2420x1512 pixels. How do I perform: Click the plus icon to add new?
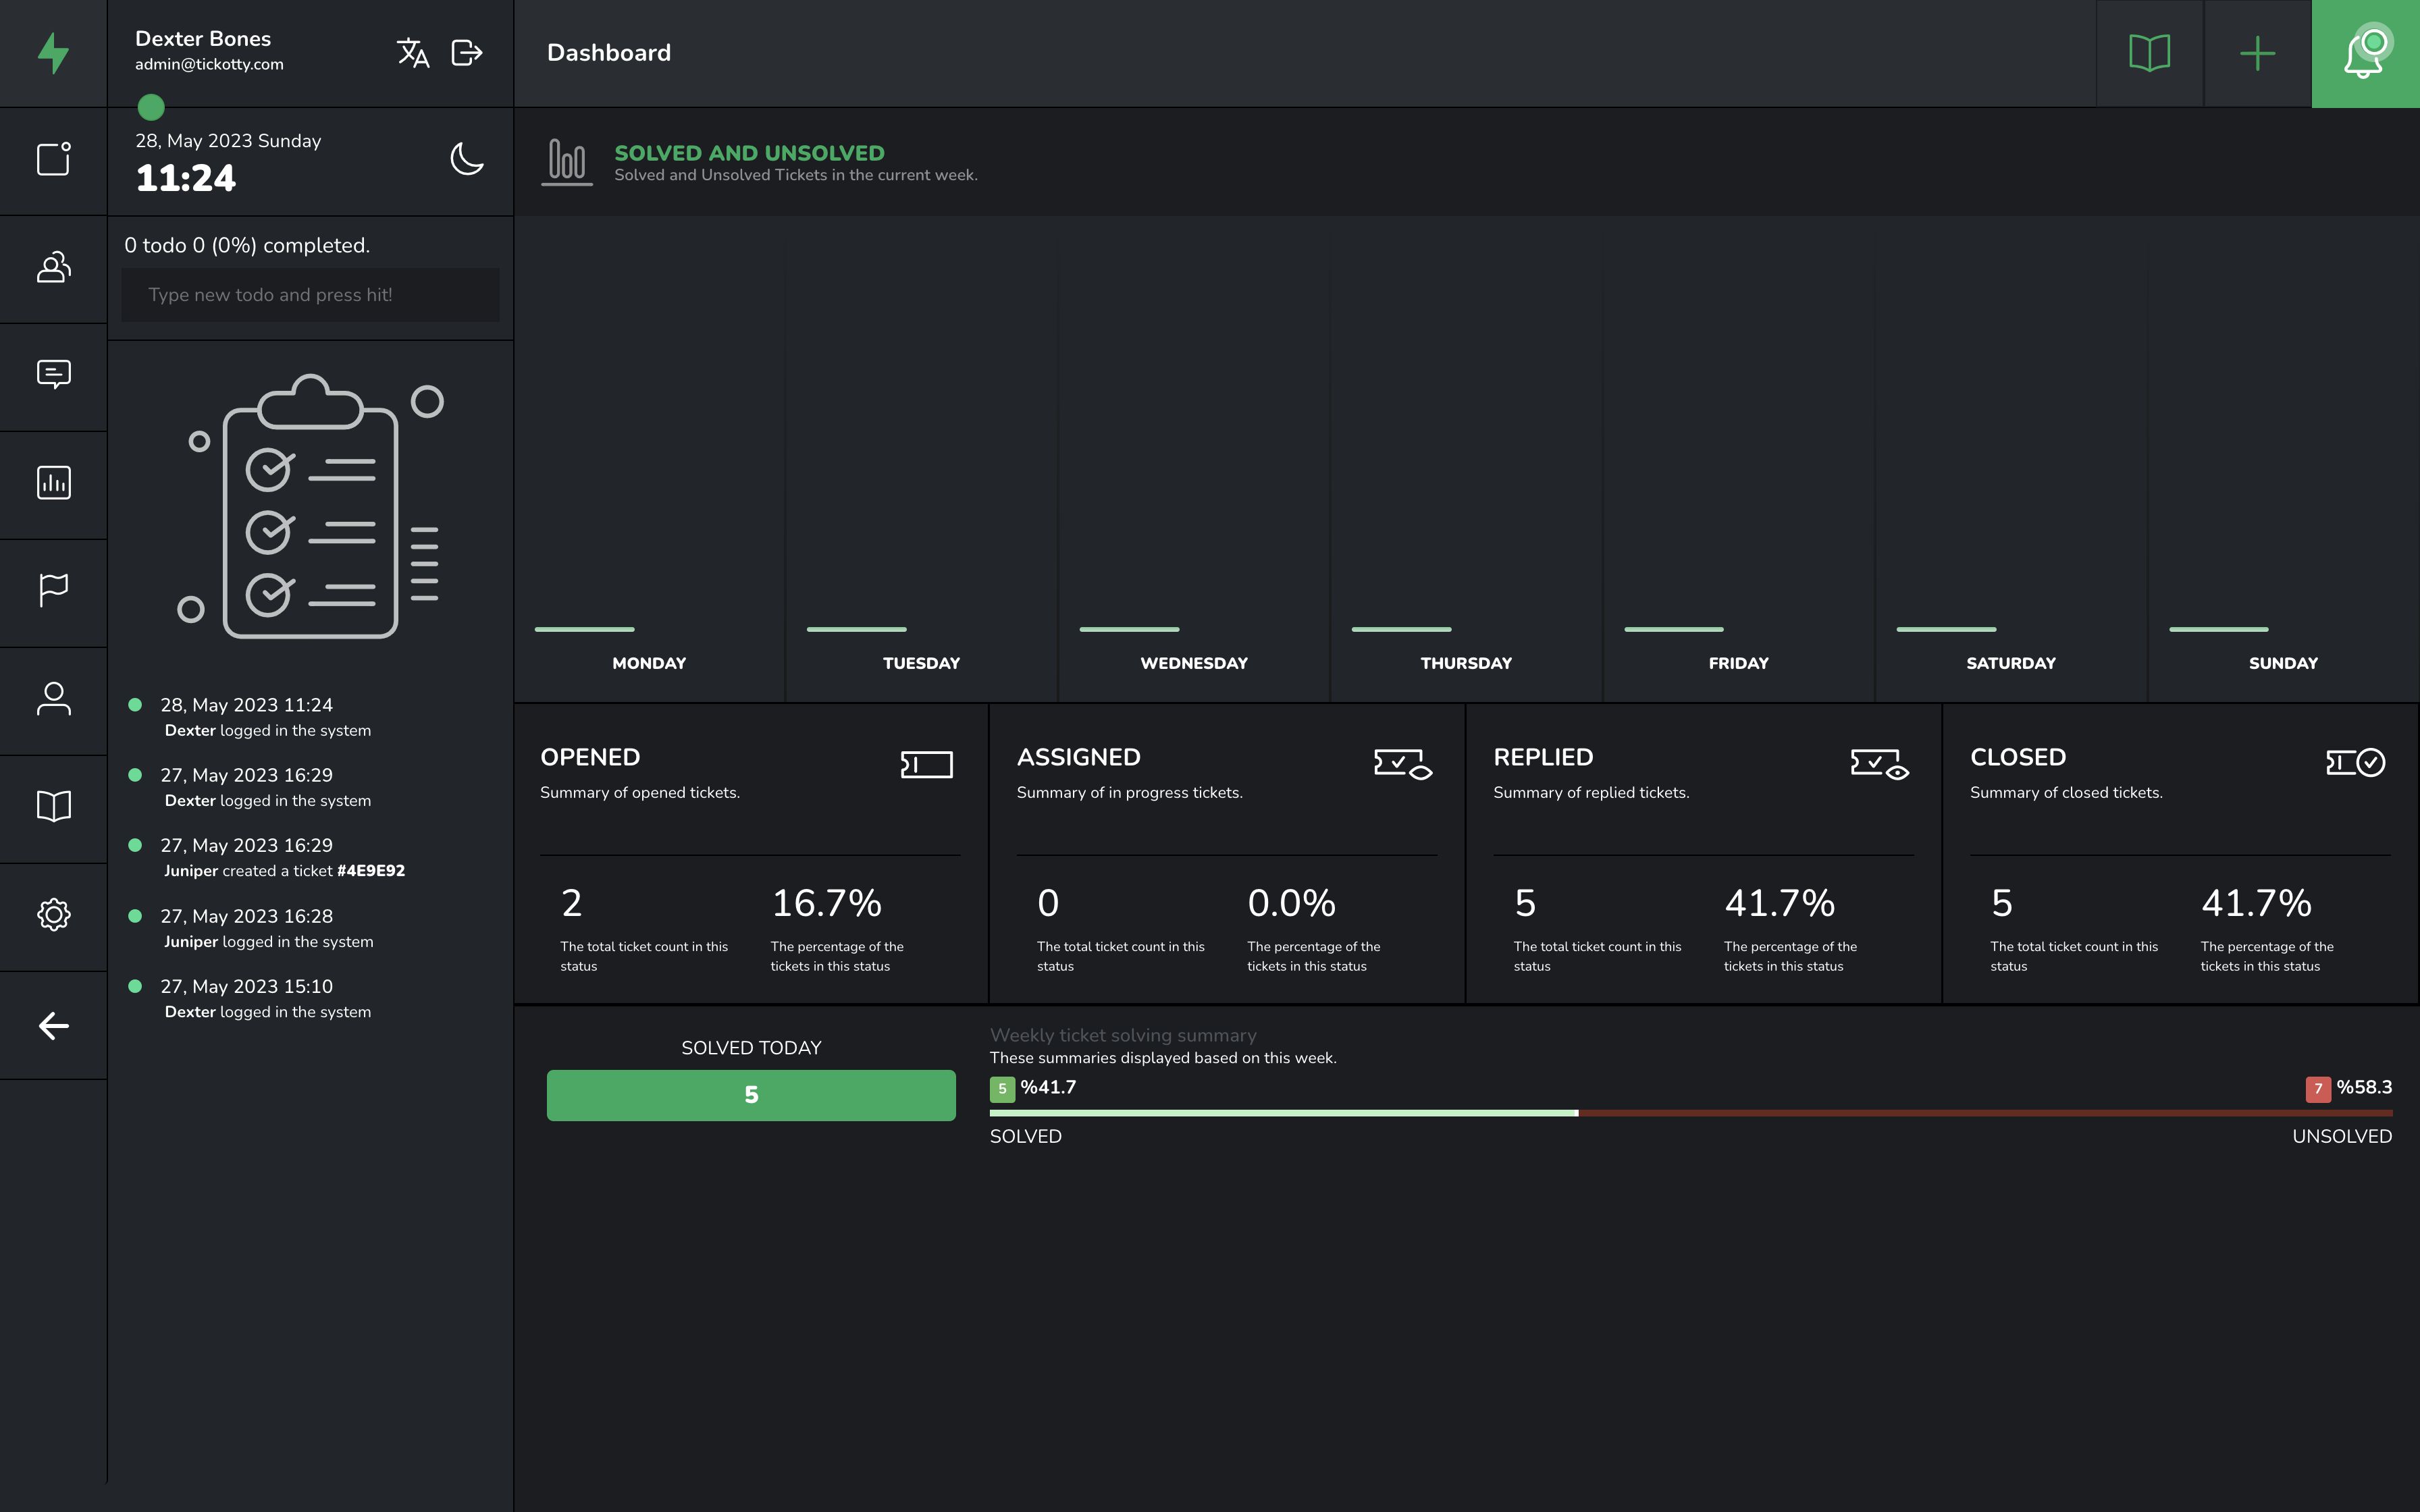(x=2256, y=53)
